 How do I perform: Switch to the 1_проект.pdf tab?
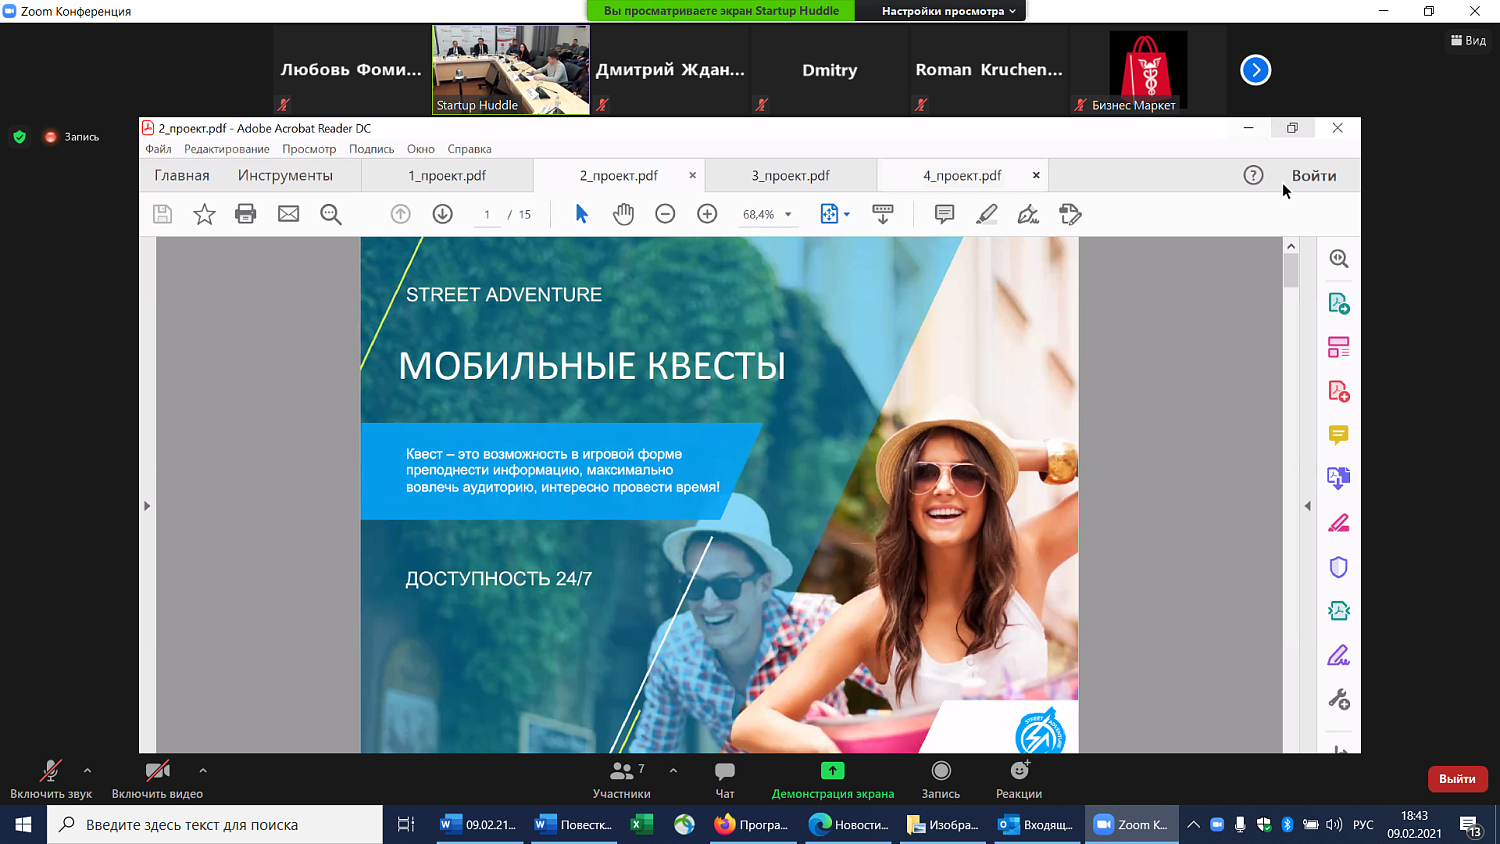coord(447,175)
